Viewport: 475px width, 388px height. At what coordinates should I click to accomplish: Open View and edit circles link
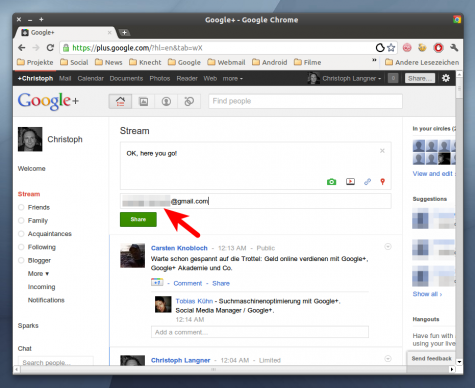point(434,174)
